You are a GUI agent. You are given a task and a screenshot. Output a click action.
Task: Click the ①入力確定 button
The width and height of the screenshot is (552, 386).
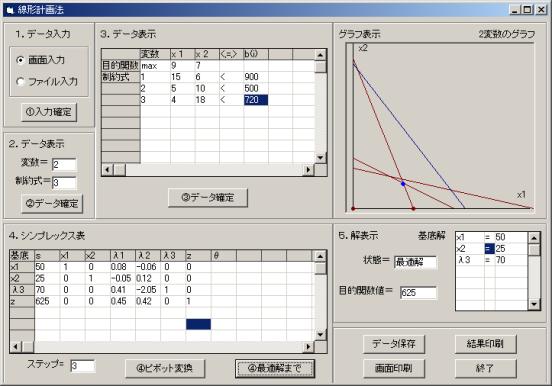[49, 112]
